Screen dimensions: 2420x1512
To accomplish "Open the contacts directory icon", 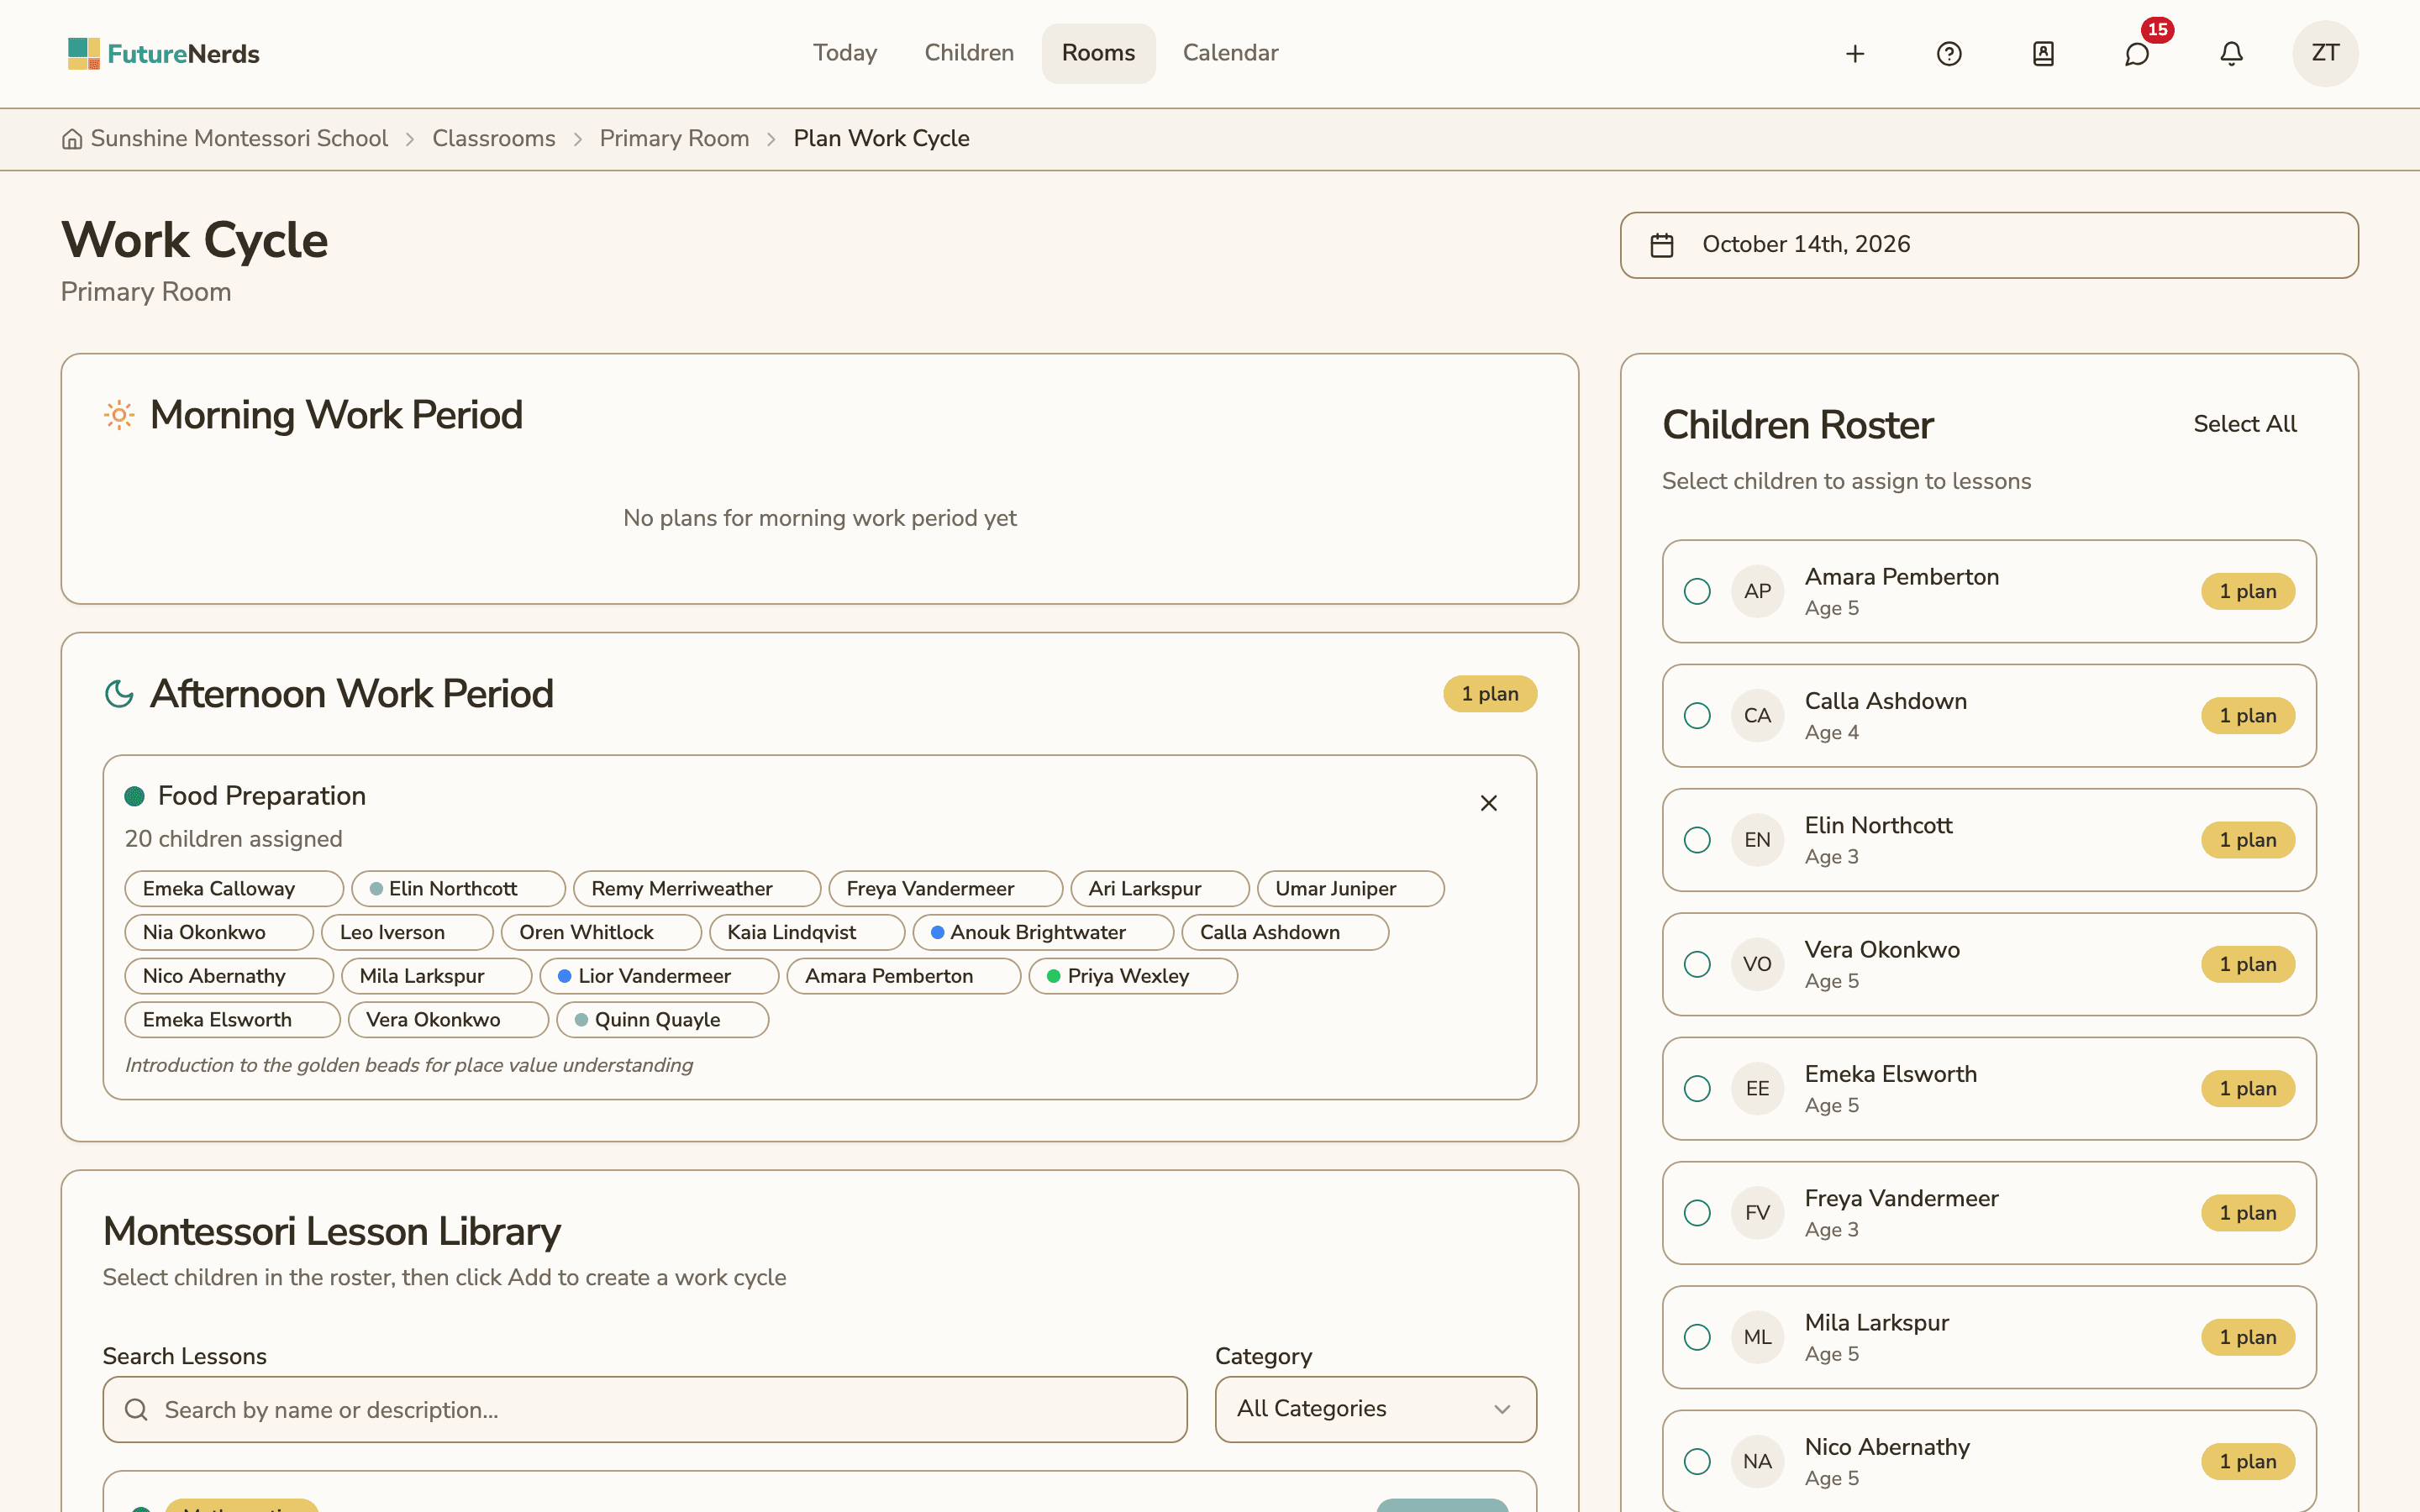I will 2043,54.
